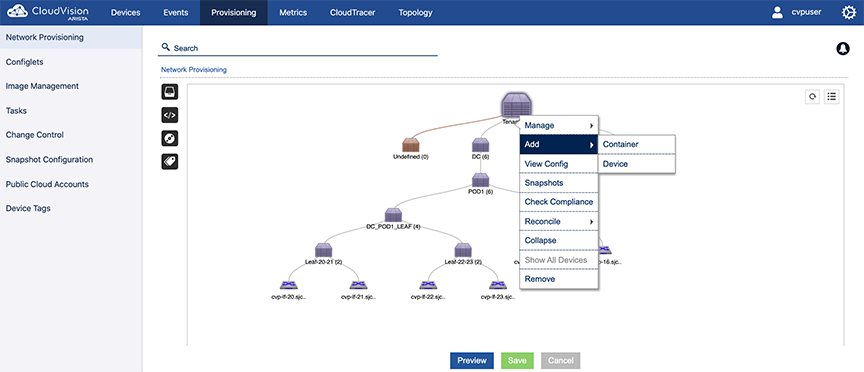The height and width of the screenshot is (372, 864).
Task: Click the Preview button
Action: 472,360
